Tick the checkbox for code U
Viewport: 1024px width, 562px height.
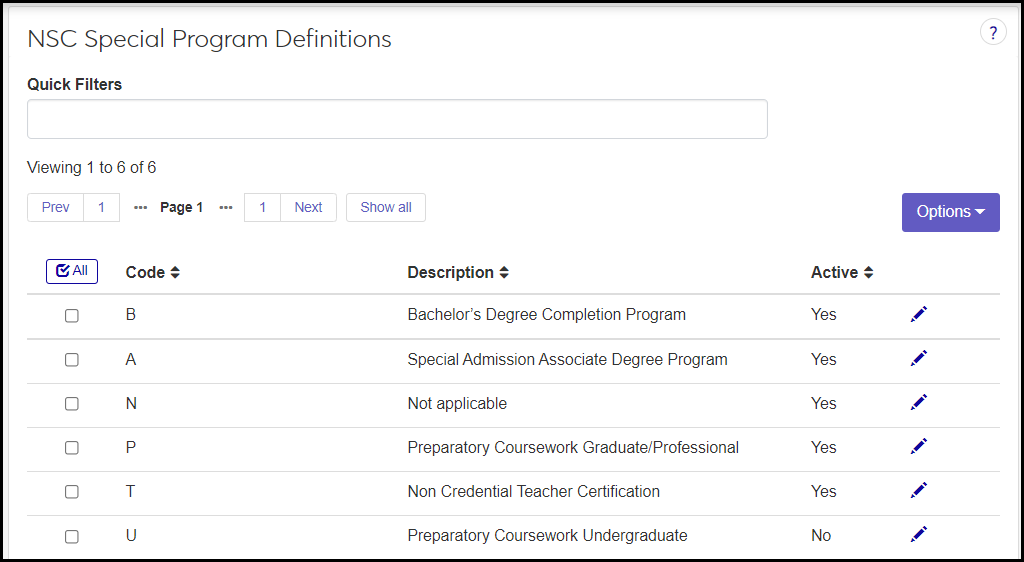pos(72,536)
